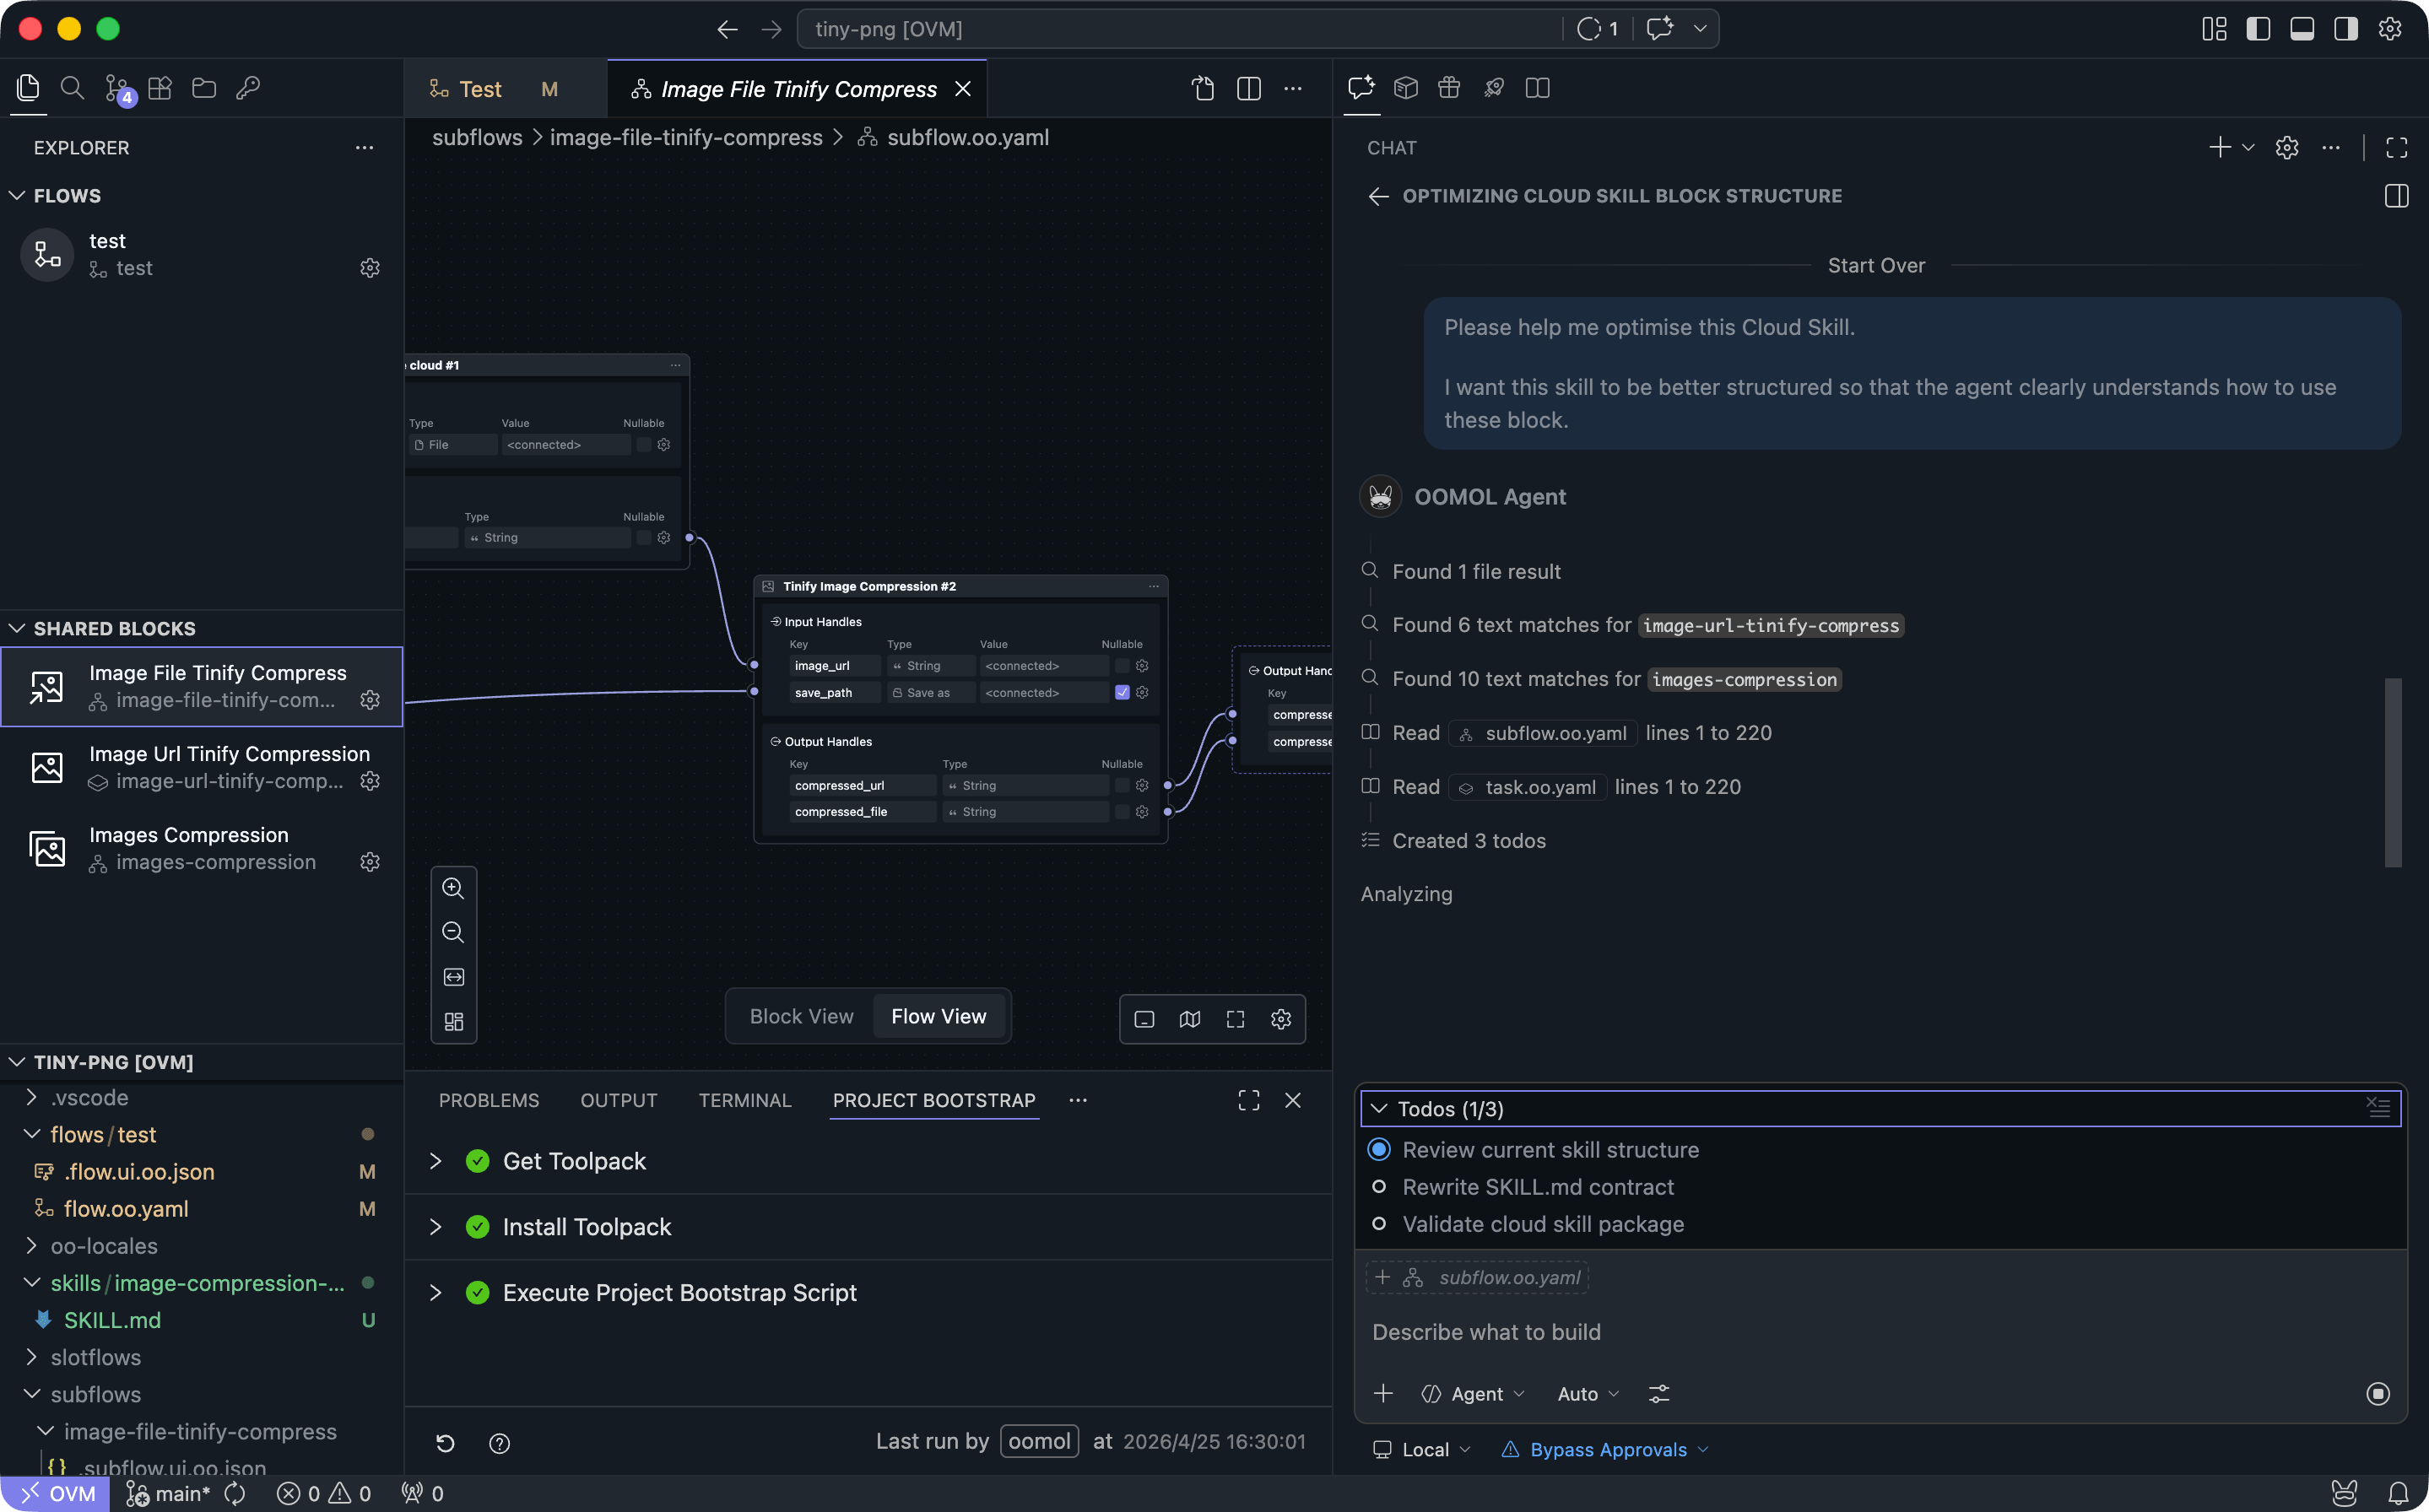2429x1512 pixels.
Task: Toggle primary sidebar visibility in title bar
Action: [2258, 29]
